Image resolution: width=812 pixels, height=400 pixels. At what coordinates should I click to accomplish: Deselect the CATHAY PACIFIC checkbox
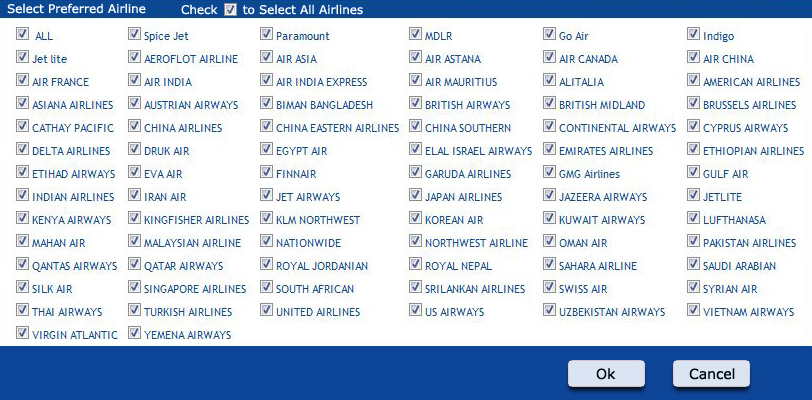click(x=22, y=127)
